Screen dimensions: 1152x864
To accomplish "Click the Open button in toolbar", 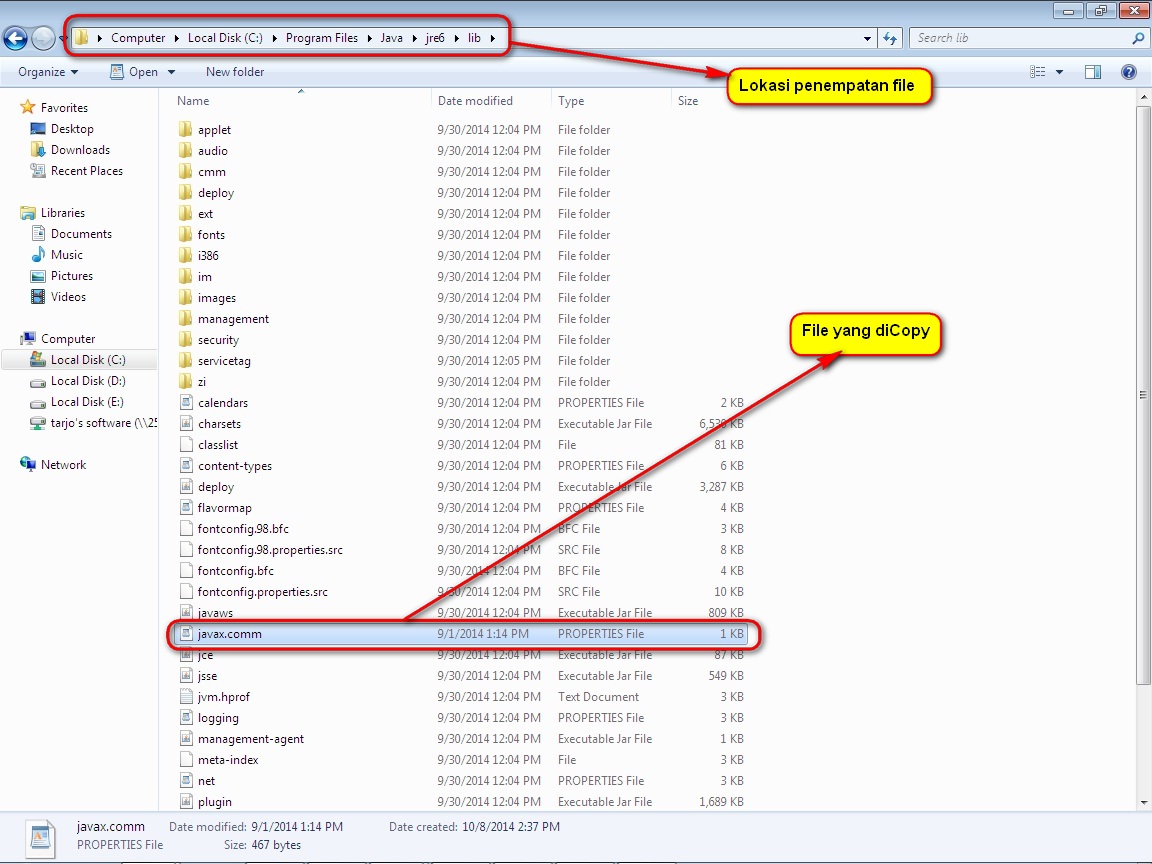I will 134,72.
